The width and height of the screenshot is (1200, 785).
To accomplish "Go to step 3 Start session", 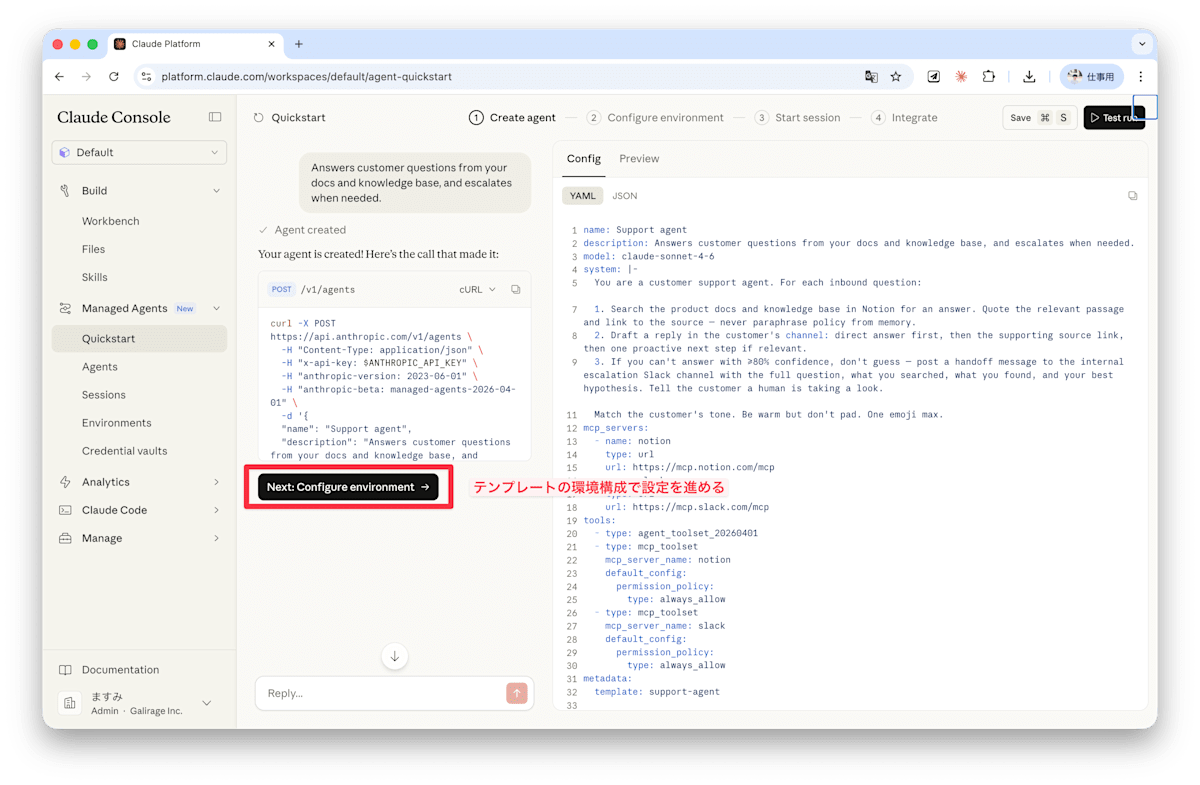I will click(797, 117).
